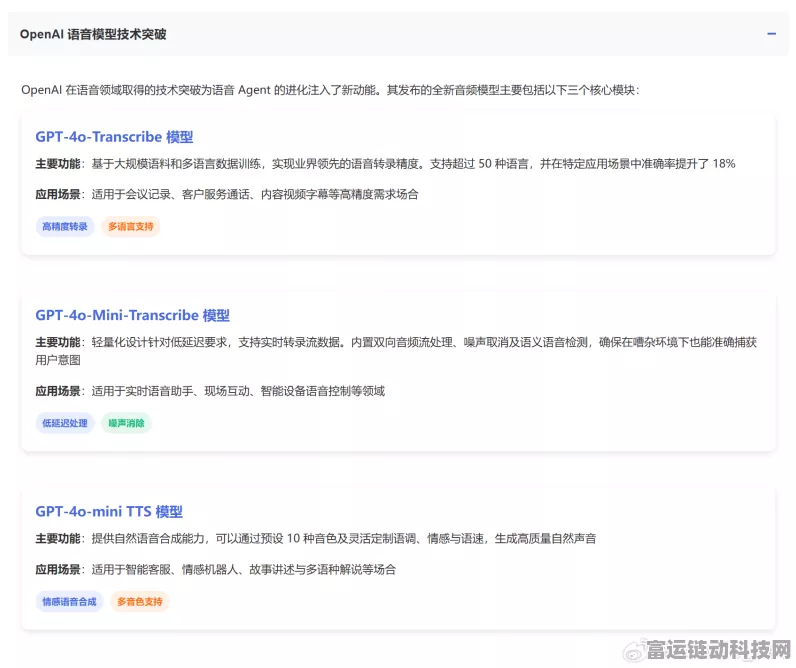Click the TTS 主要功能 line mentioning 10 种音色
The height and width of the screenshot is (668, 796).
coord(316,539)
